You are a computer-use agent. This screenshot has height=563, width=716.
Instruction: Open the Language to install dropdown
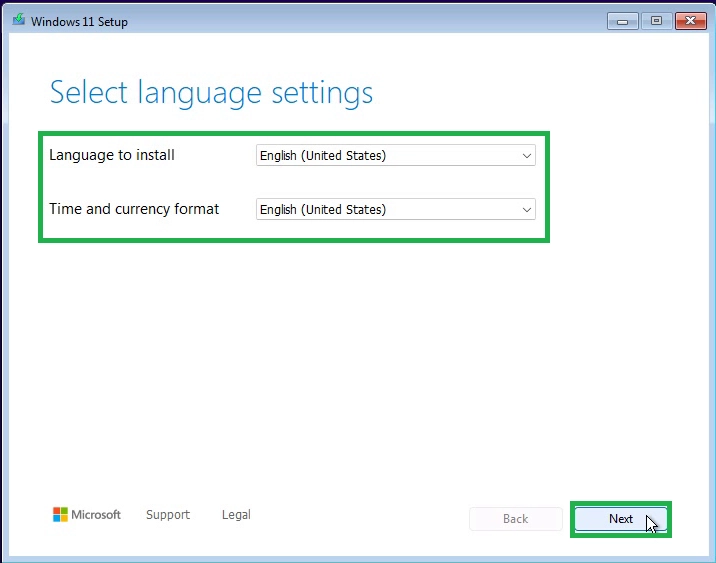click(x=395, y=155)
